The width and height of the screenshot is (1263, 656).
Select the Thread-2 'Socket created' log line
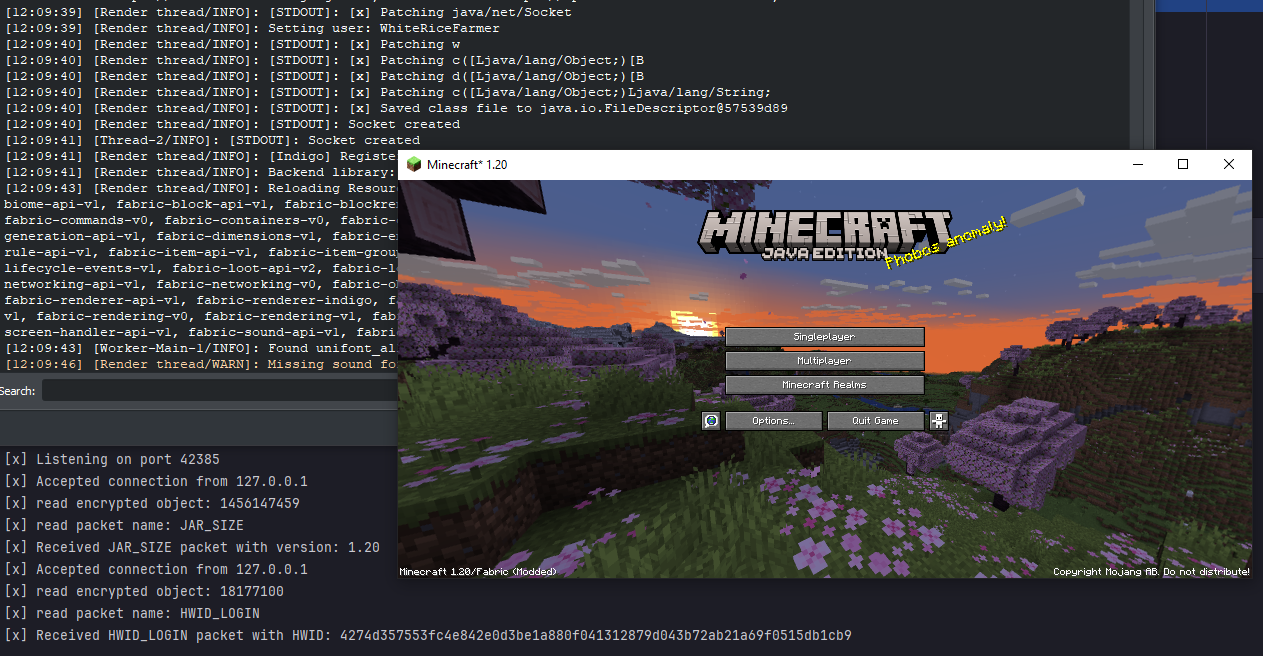click(212, 140)
